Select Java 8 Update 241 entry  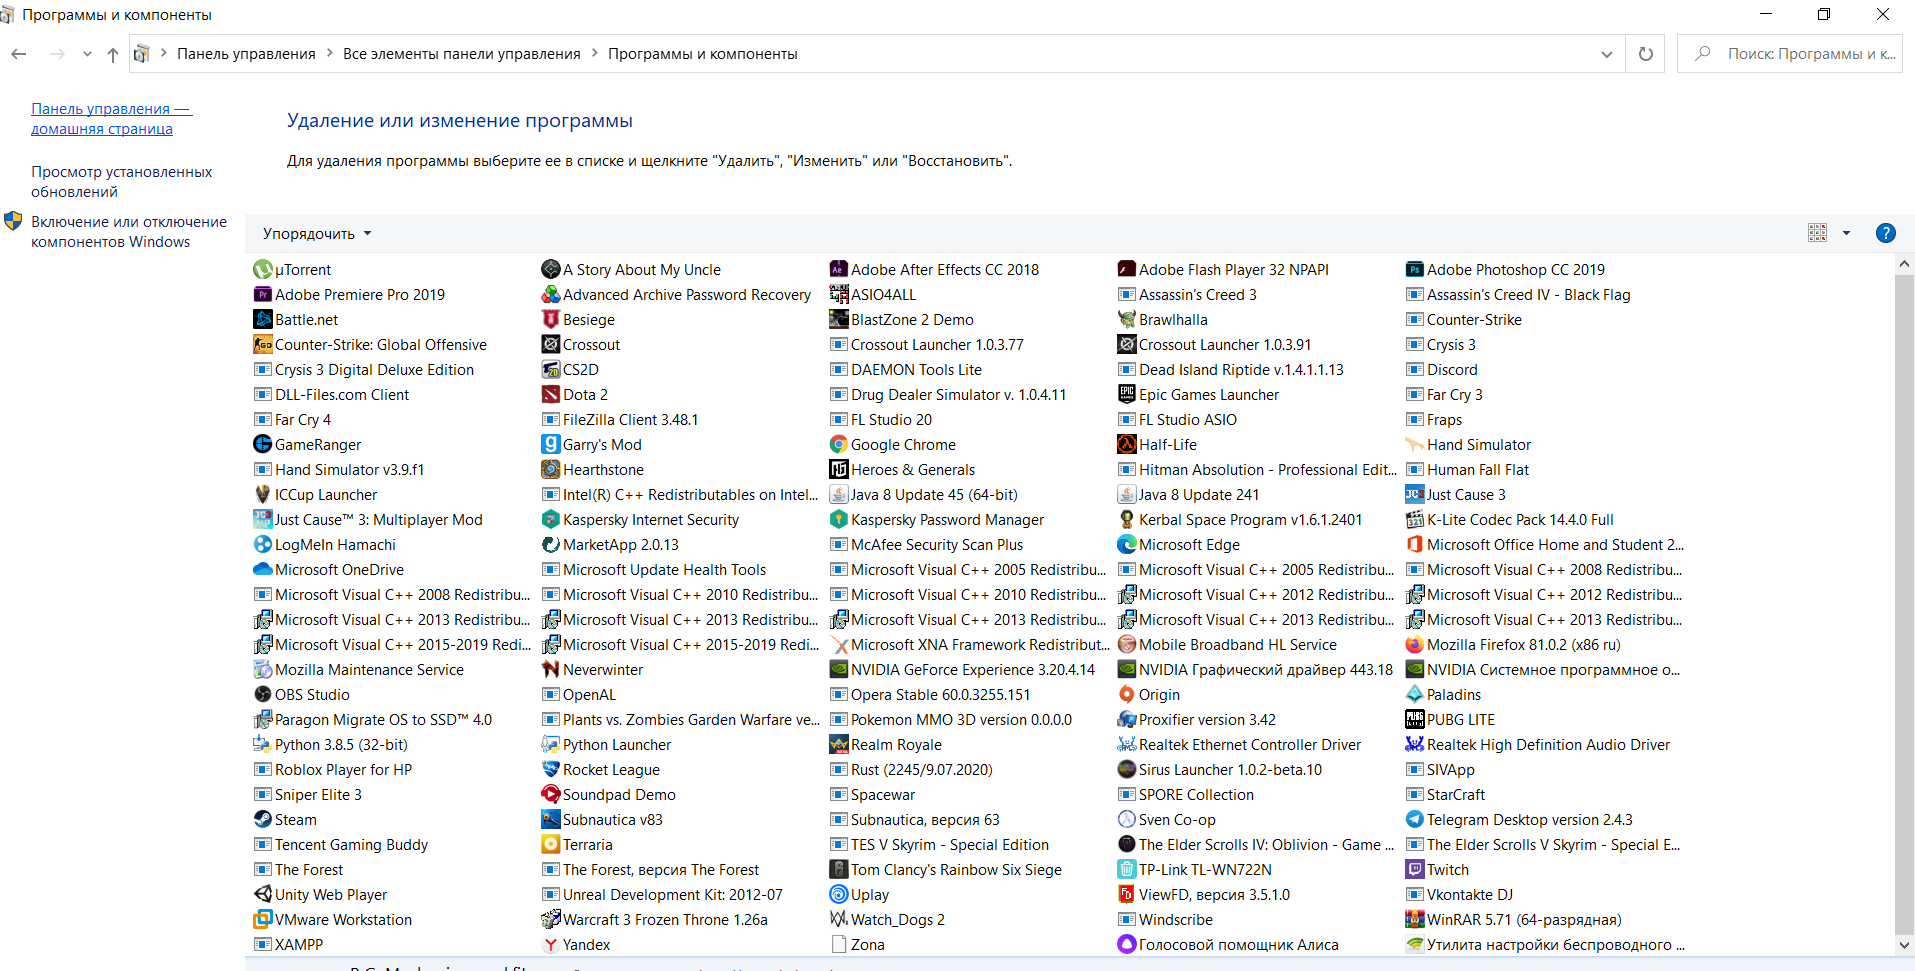click(x=1188, y=495)
